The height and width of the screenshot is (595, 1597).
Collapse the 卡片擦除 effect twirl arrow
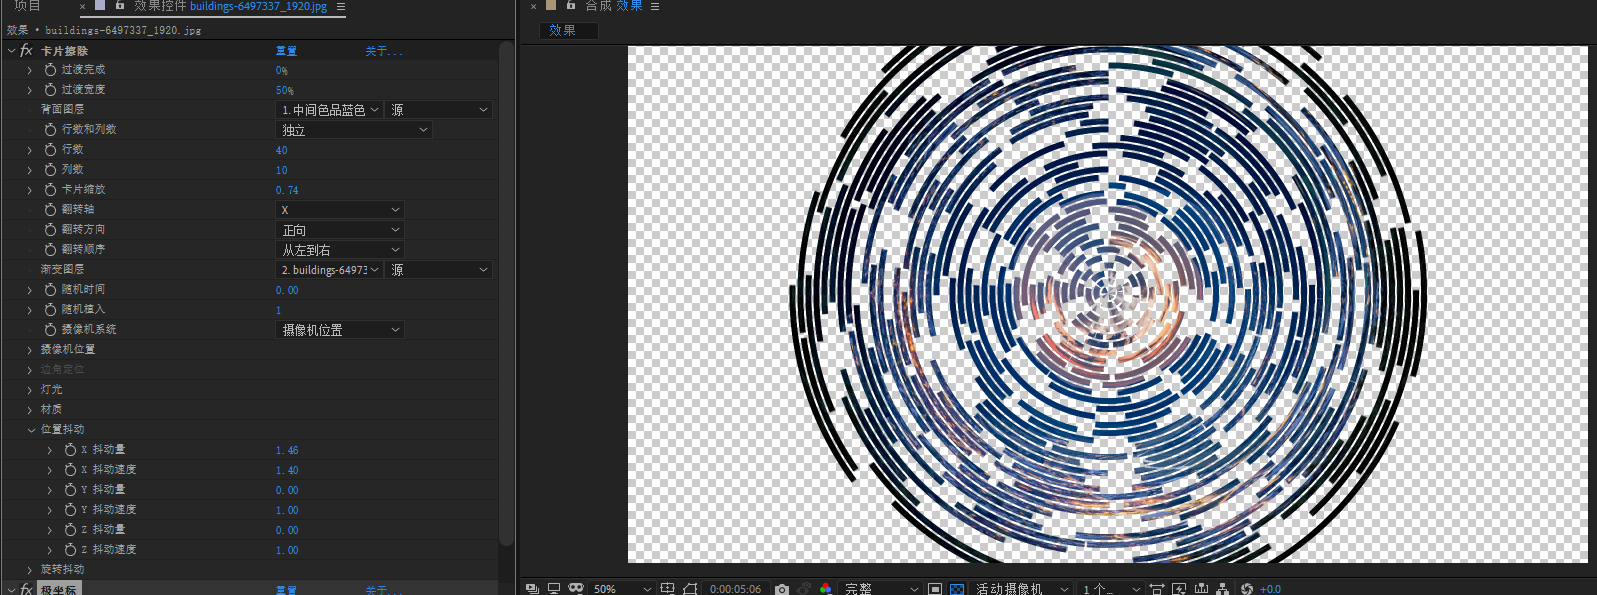[11, 50]
